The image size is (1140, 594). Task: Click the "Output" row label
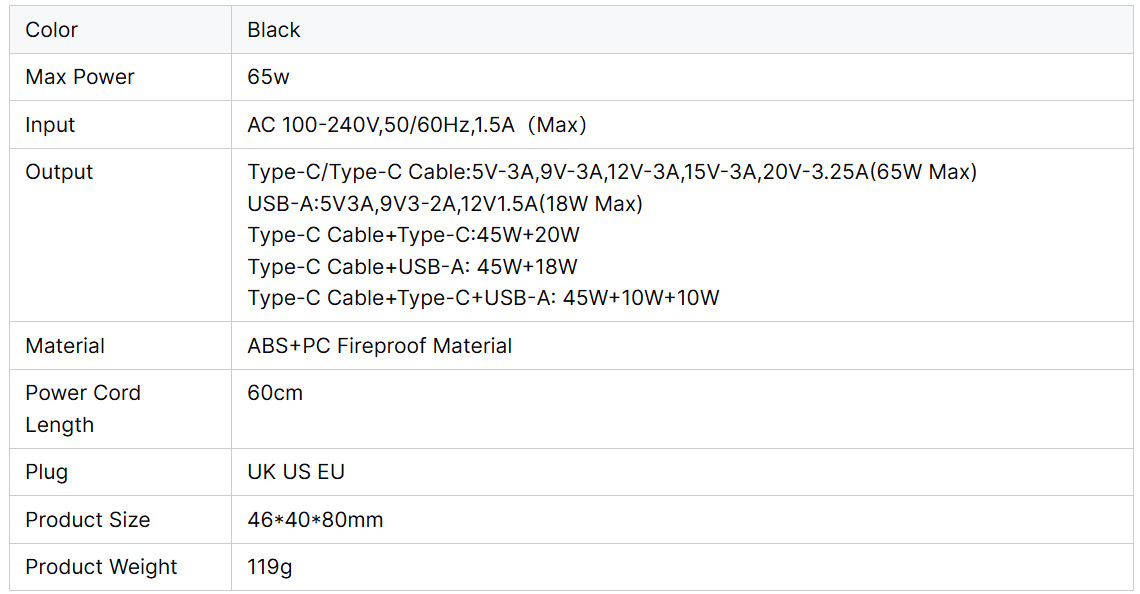(x=59, y=172)
